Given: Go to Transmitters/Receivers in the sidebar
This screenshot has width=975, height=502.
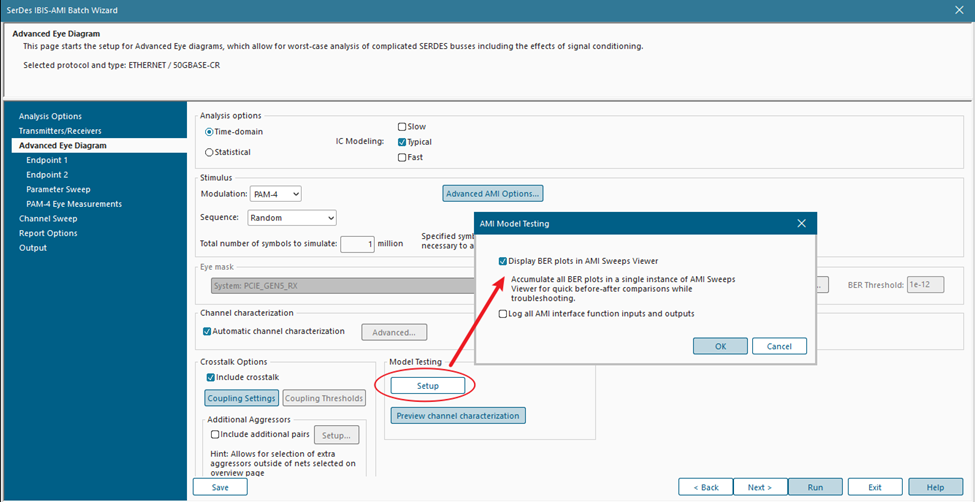Looking at the screenshot, I should pyautogui.click(x=60, y=131).
